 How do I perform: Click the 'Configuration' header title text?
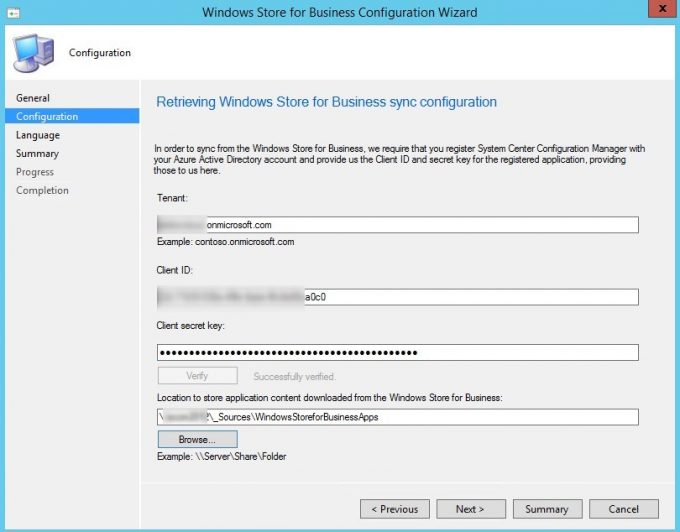coord(100,53)
